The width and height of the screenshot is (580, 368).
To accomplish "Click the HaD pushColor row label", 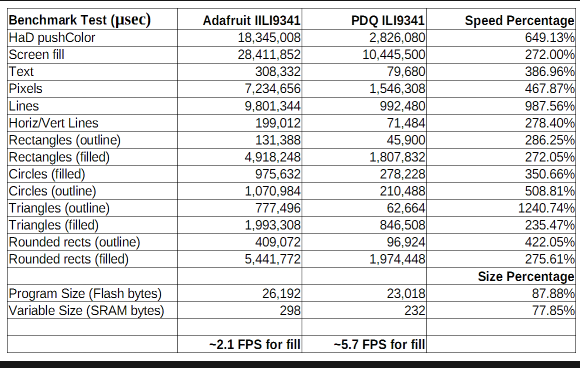I will 52,38.
